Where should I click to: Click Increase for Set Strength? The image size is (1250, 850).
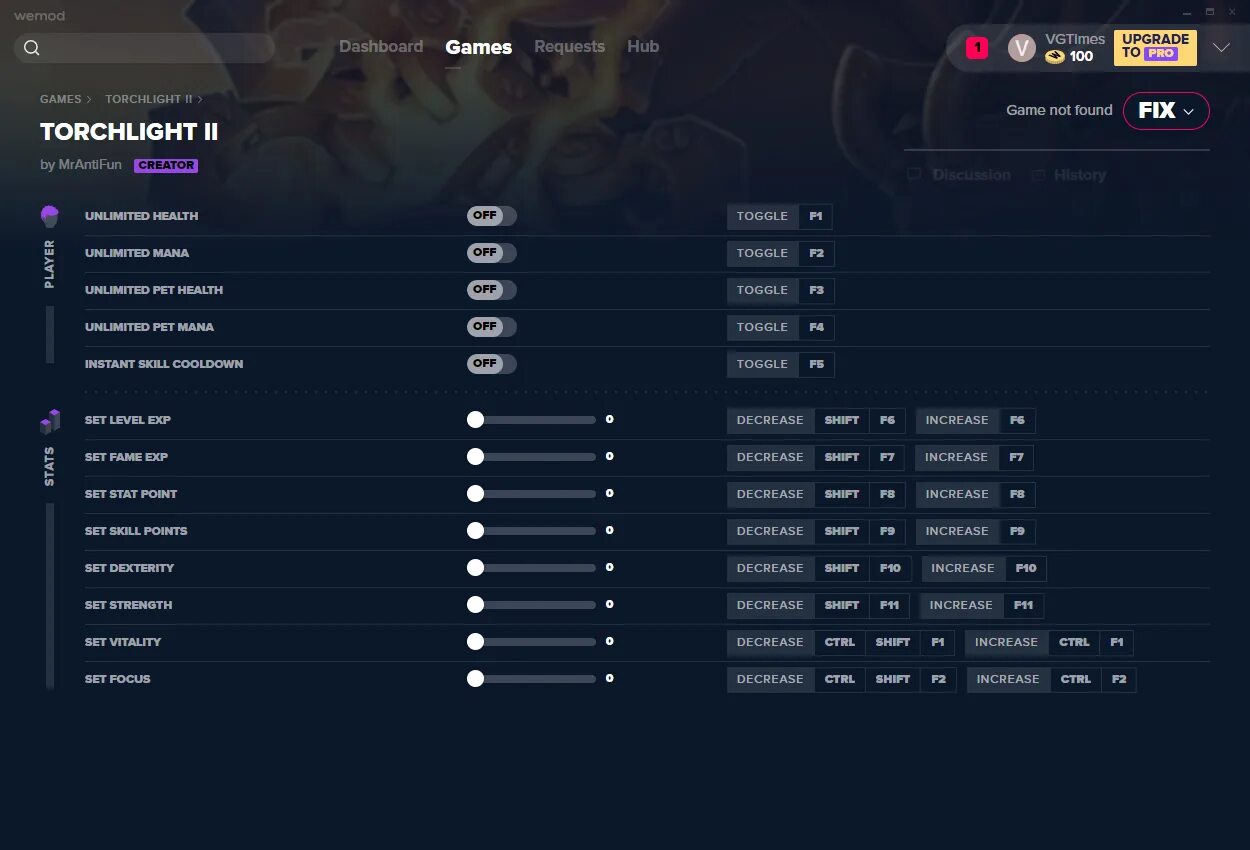click(961, 605)
